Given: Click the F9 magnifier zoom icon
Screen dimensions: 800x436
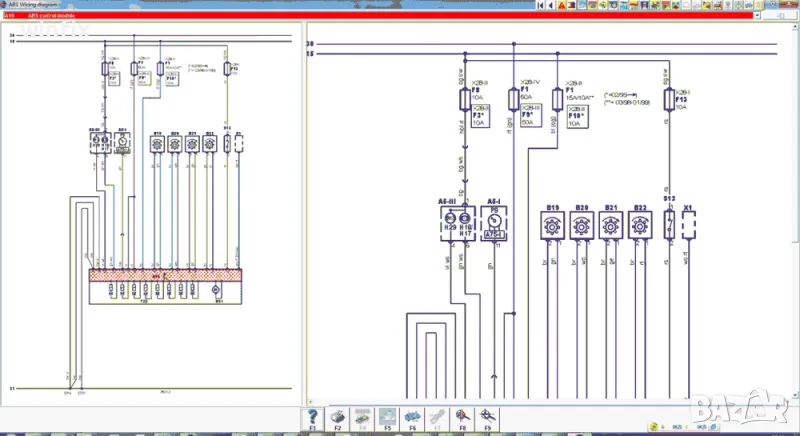Looking at the screenshot, I should [486, 416].
